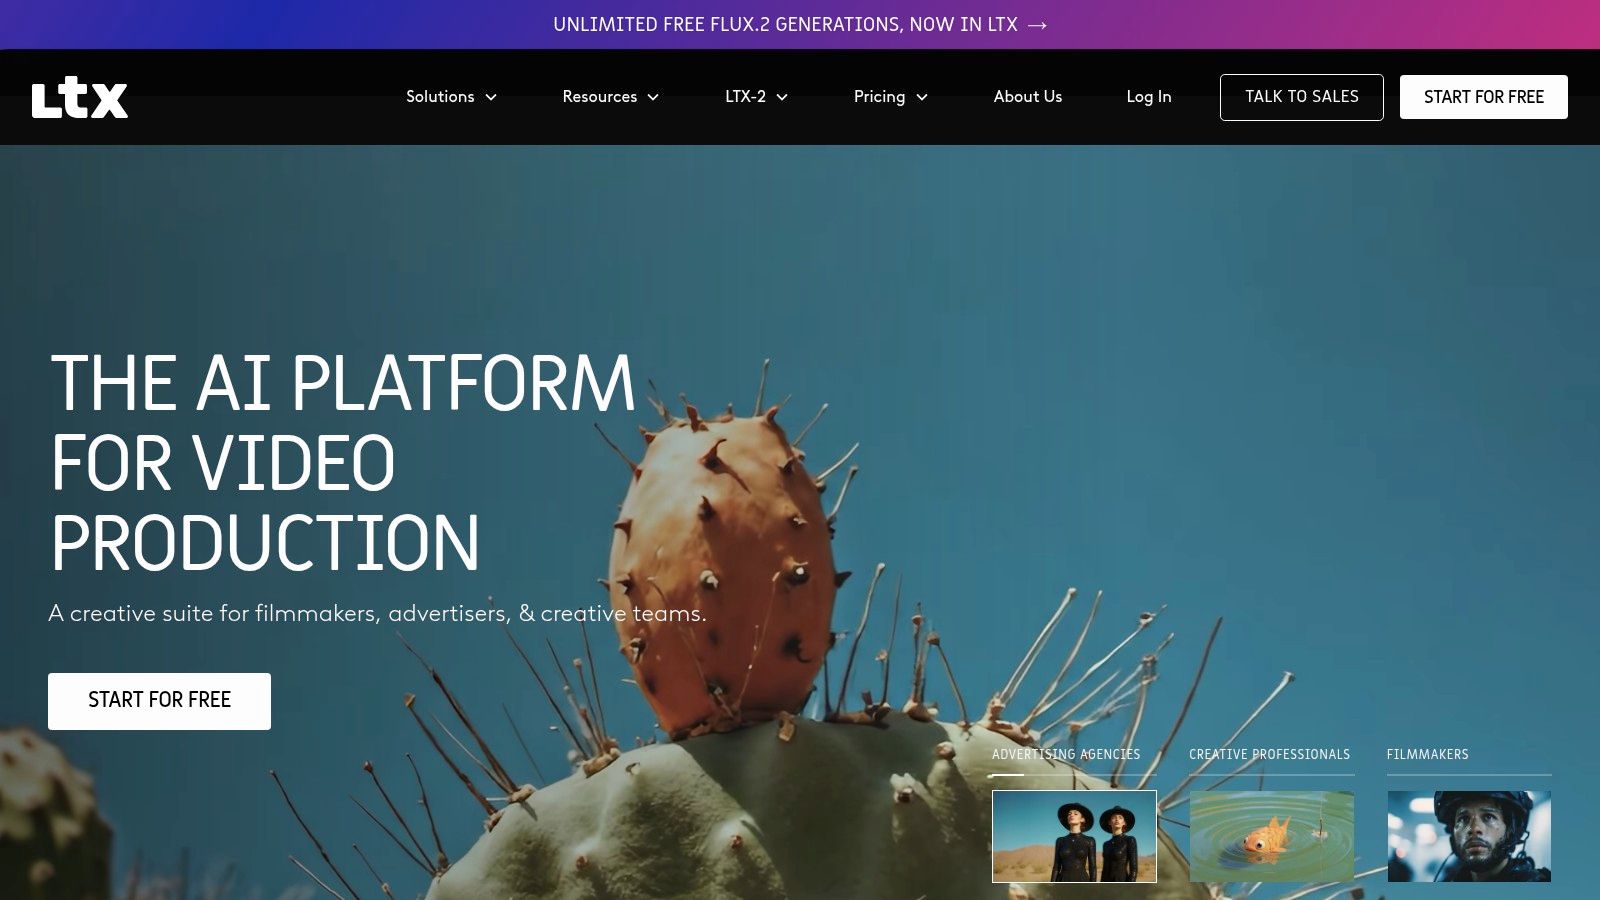Click the hero Start For Free button
This screenshot has height=900, width=1600.
[159, 701]
